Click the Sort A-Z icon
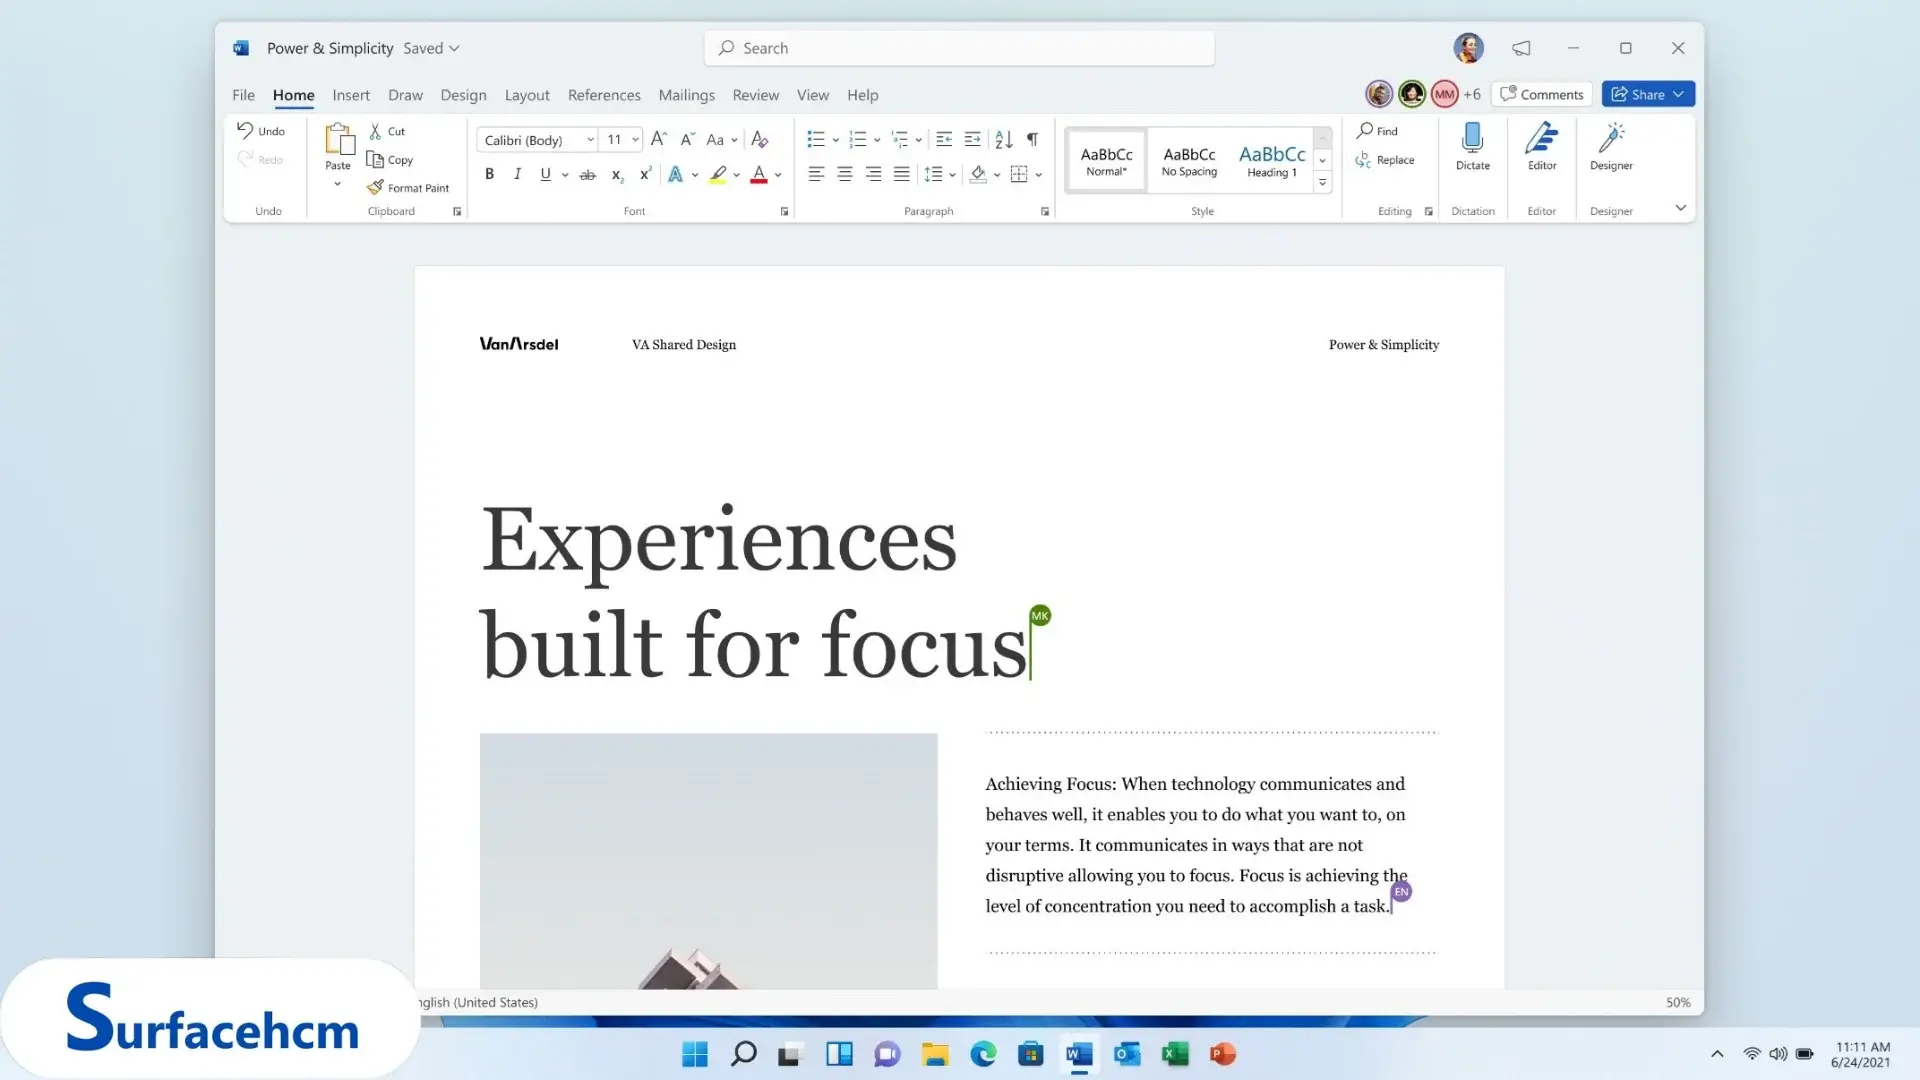1920x1080 pixels. coord(1004,140)
